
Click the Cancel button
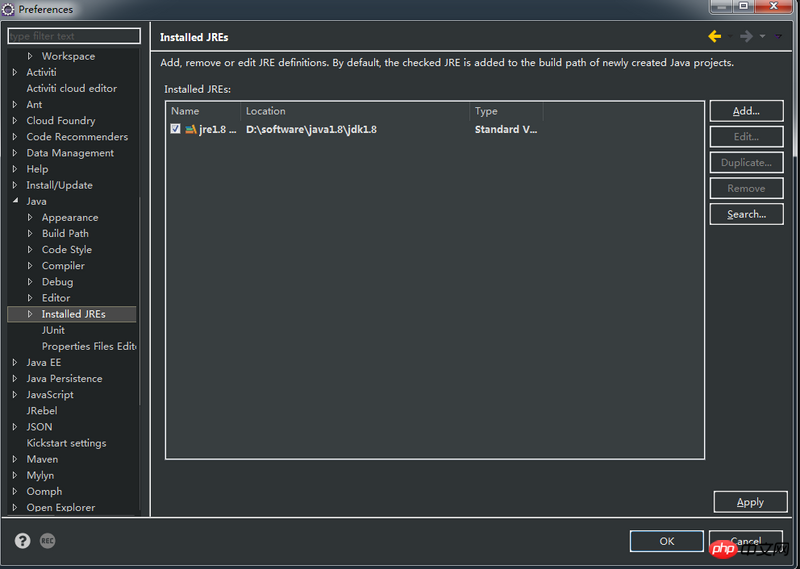pyautogui.click(x=746, y=541)
